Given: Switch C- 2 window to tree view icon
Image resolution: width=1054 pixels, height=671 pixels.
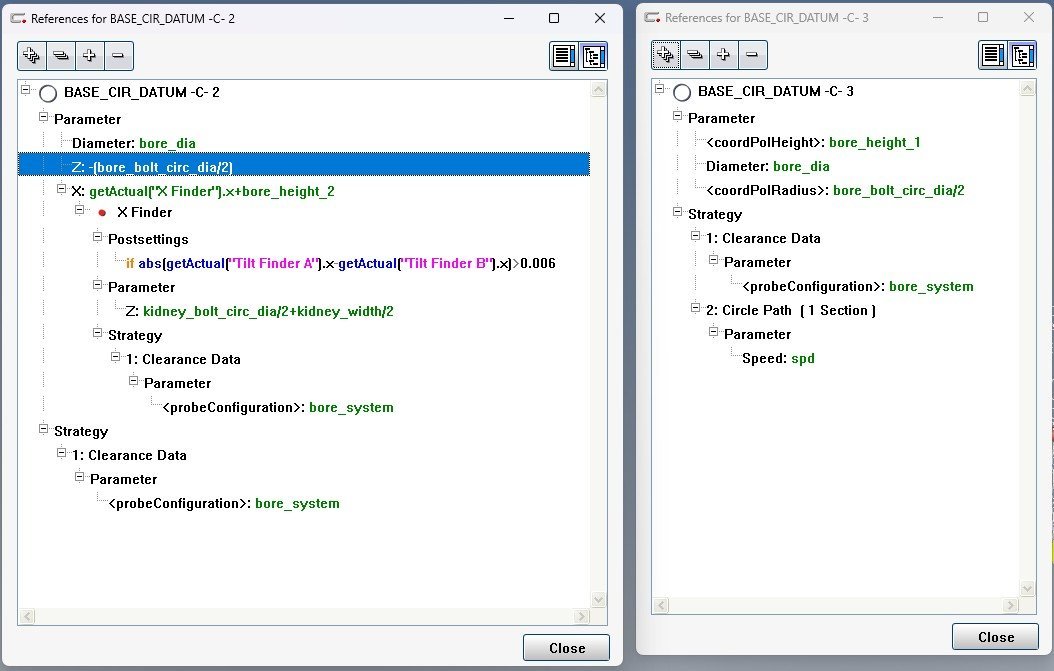Looking at the screenshot, I should coord(594,56).
